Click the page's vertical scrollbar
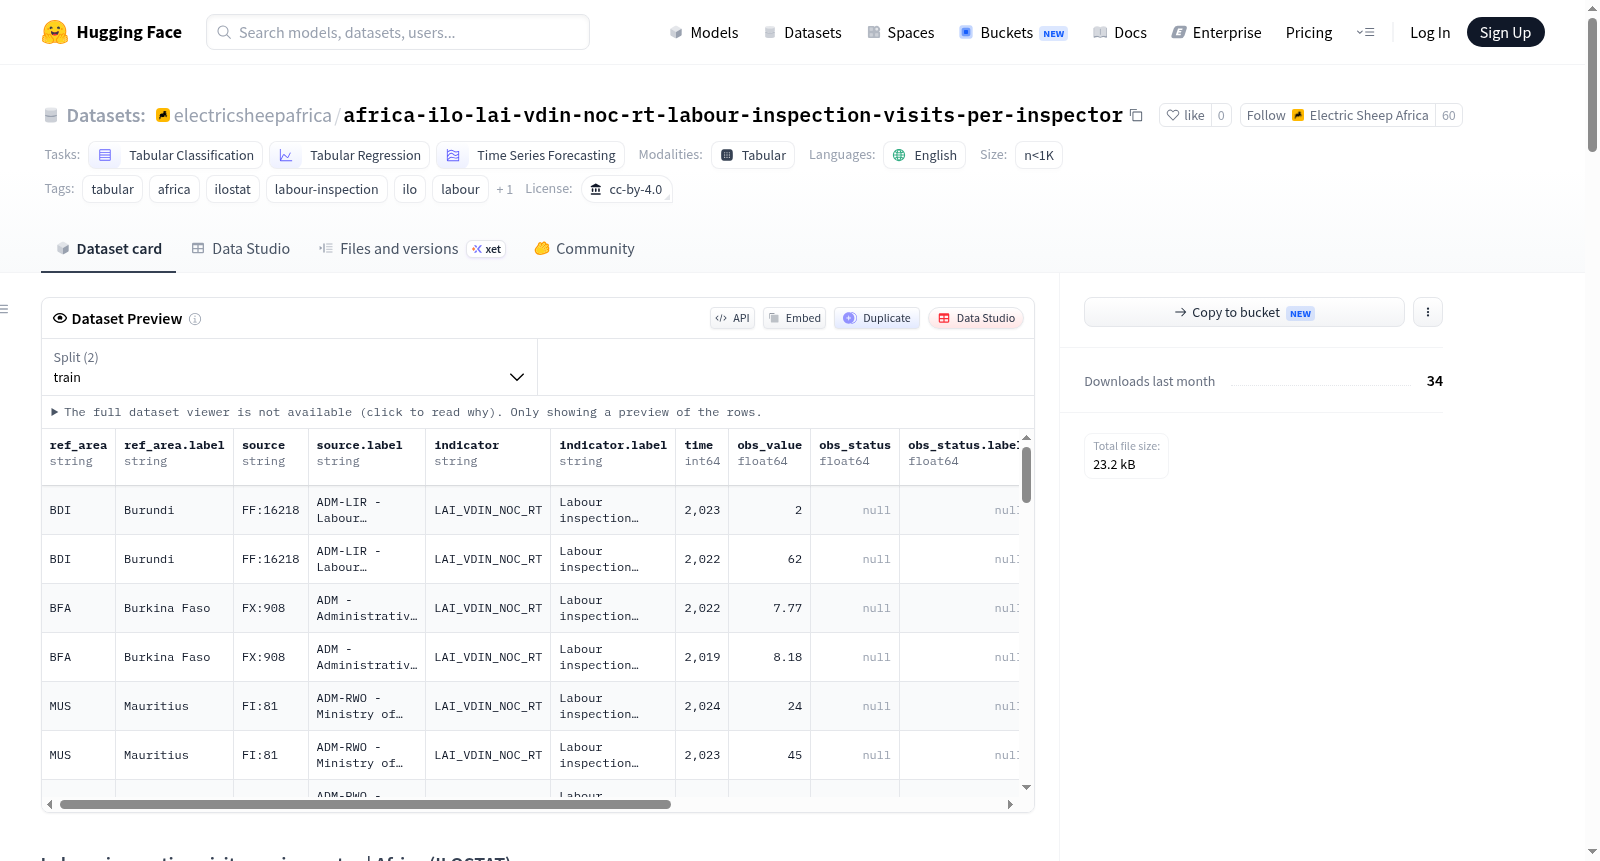 tap(1592, 85)
